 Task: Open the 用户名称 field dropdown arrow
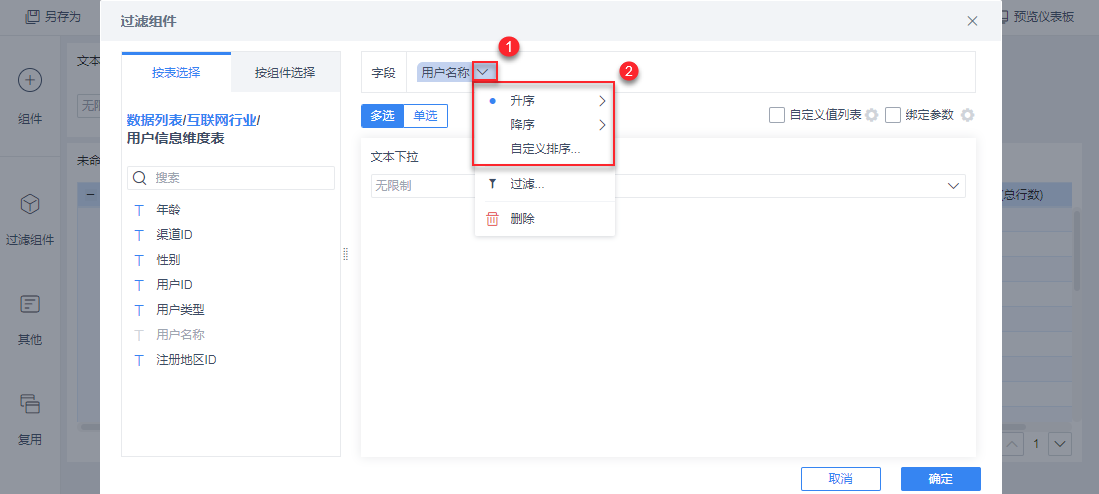pos(484,72)
